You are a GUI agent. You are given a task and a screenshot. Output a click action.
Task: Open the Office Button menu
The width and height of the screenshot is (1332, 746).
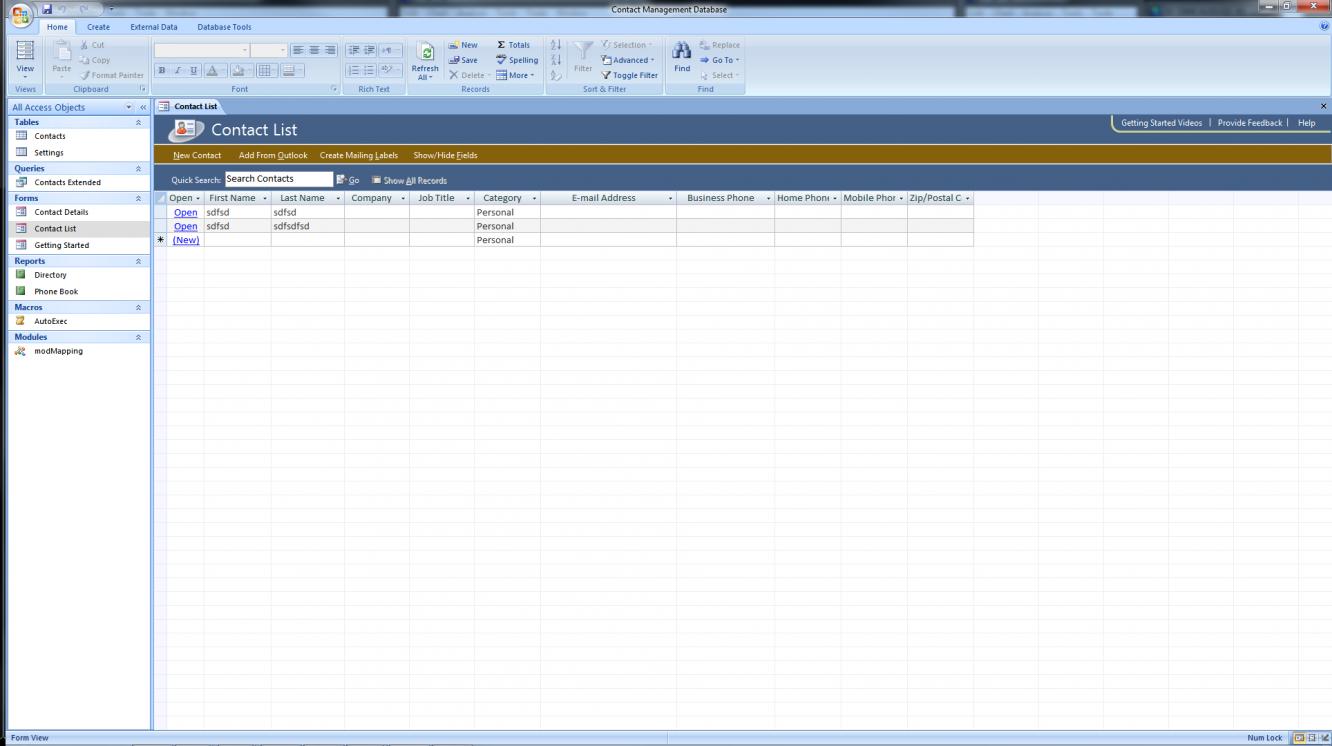22,17
